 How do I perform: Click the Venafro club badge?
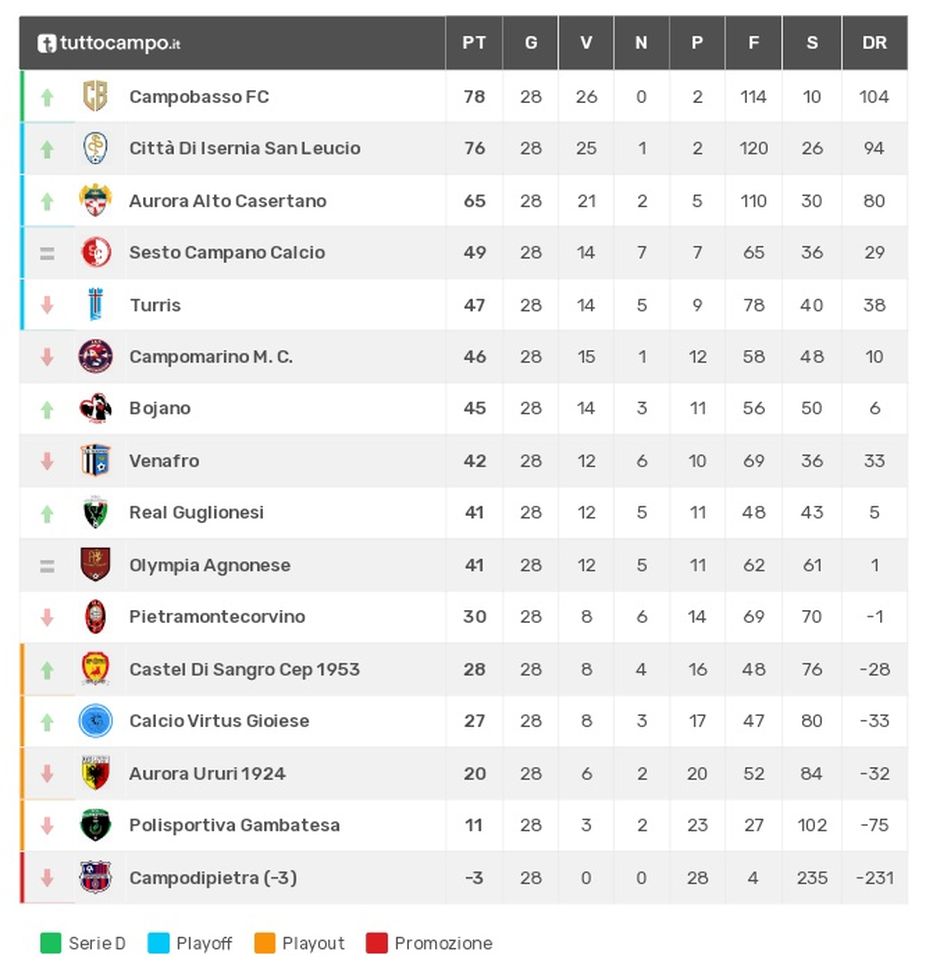tap(95, 460)
